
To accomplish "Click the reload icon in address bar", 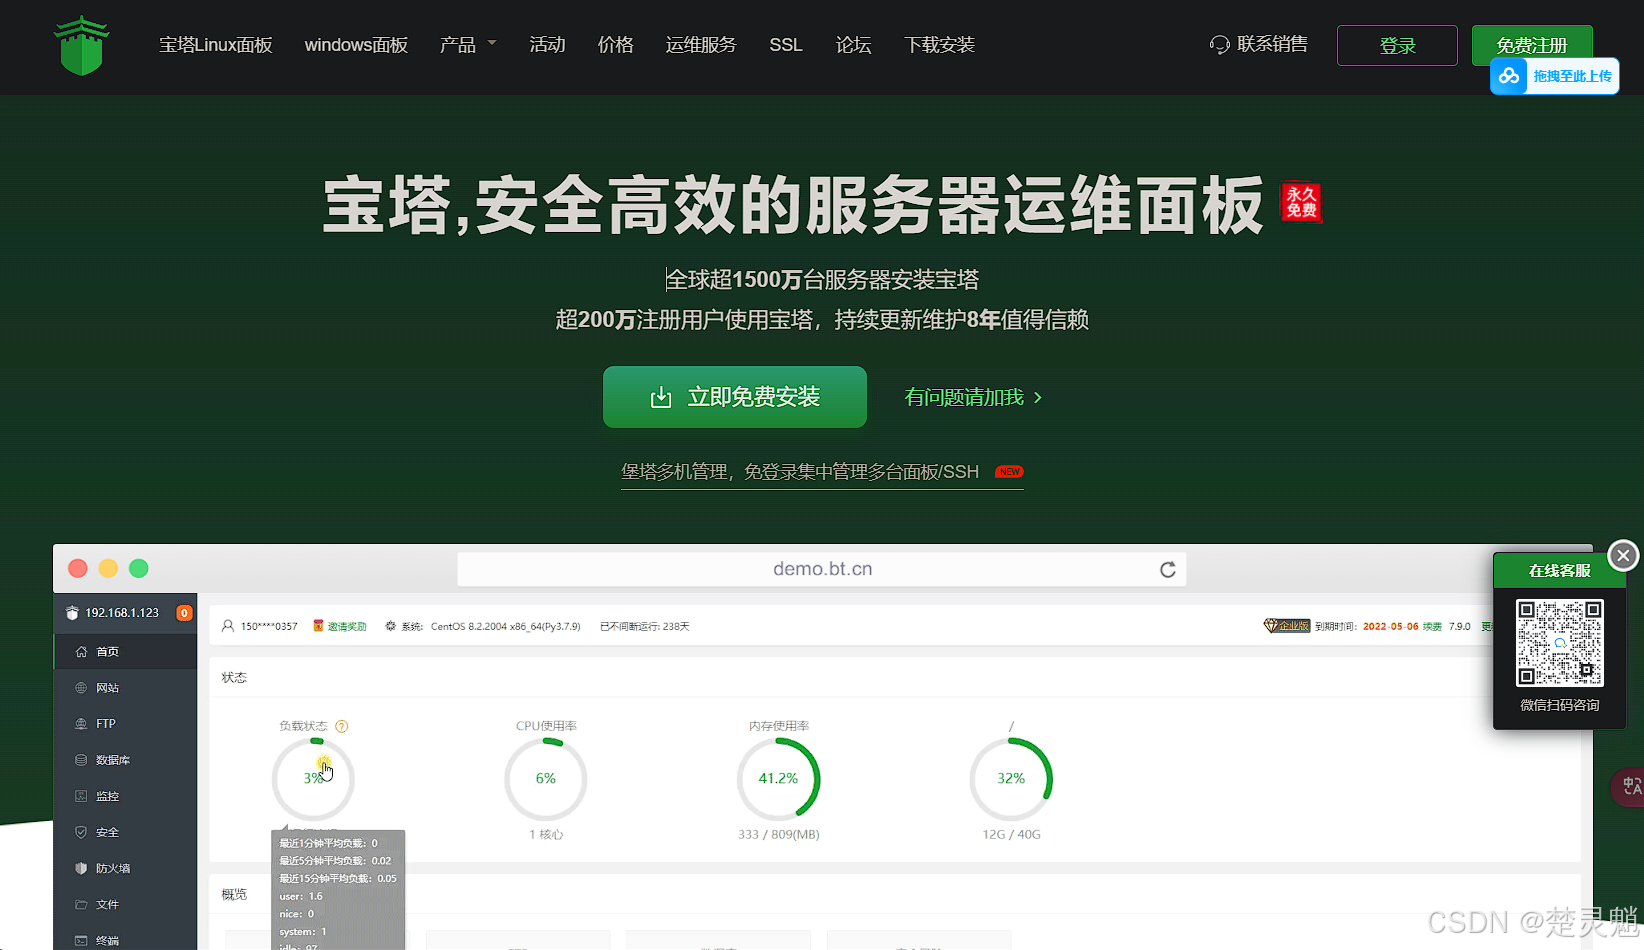I will tap(1167, 569).
